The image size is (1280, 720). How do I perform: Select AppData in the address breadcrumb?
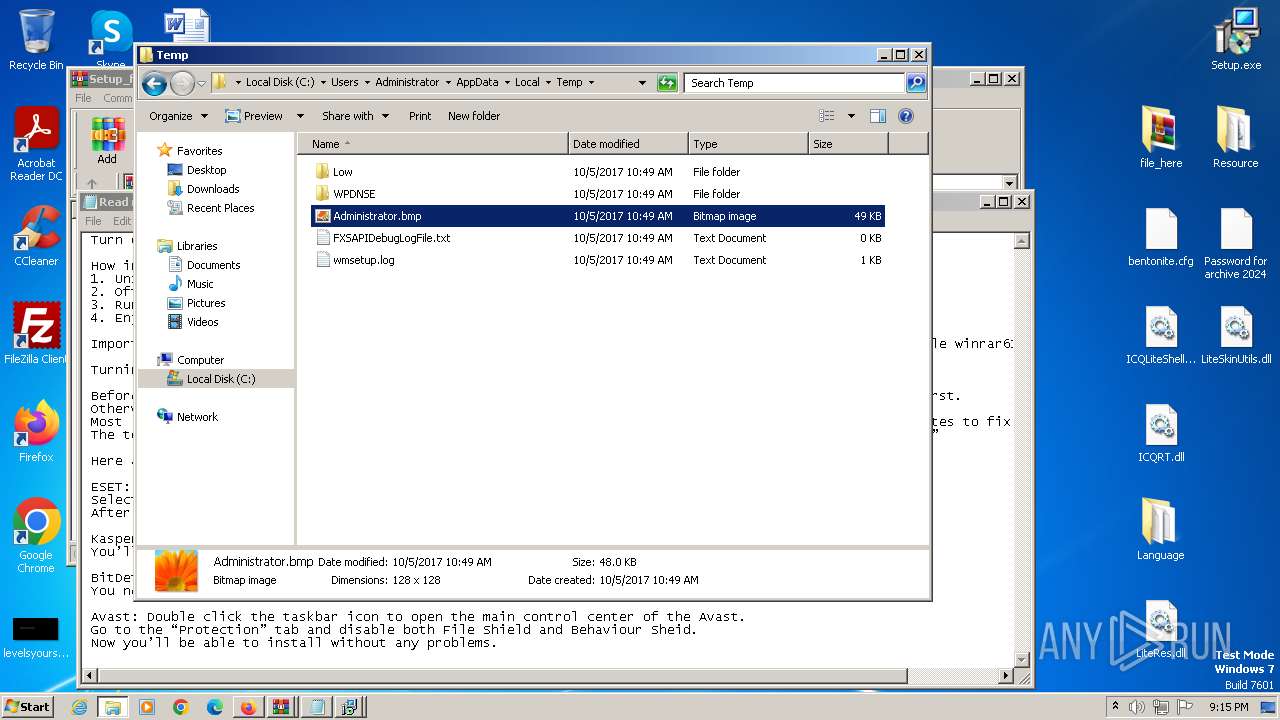(x=477, y=83)
